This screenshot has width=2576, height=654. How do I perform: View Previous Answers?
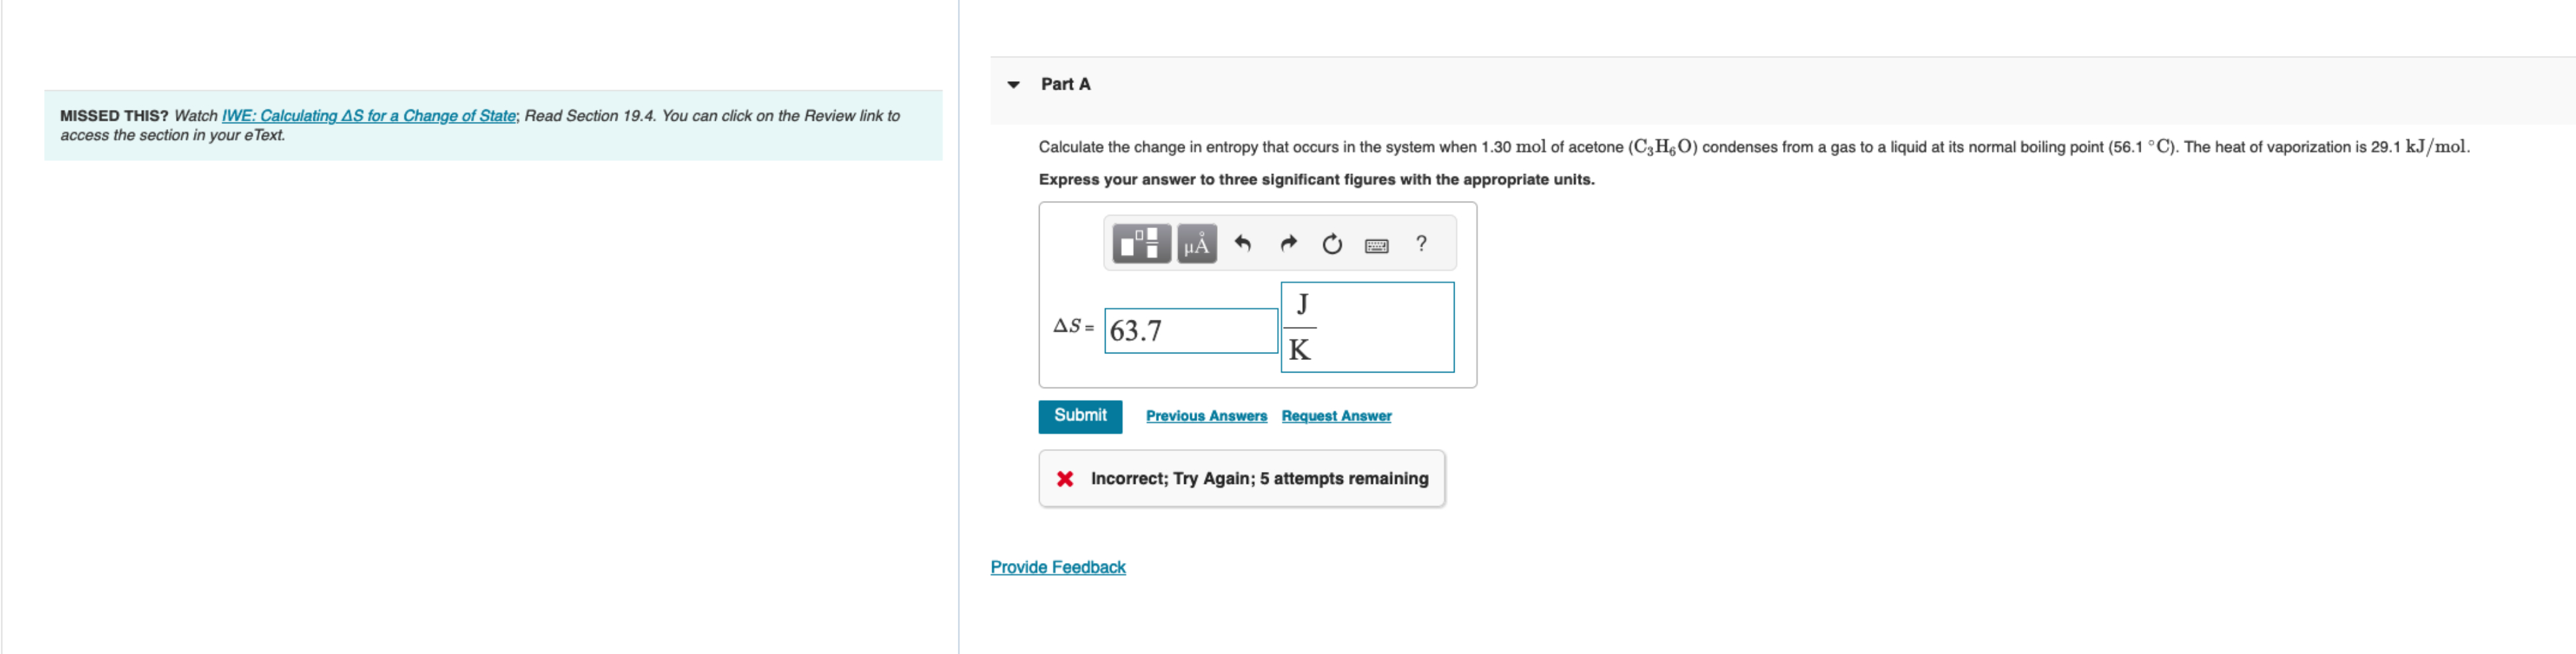click(1206, 416)
